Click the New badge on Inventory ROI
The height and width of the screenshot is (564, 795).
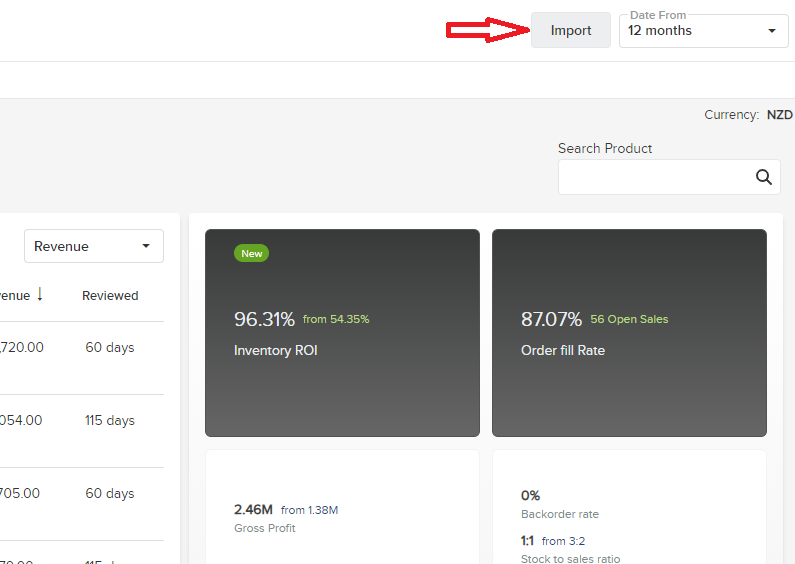pos(251,253)
